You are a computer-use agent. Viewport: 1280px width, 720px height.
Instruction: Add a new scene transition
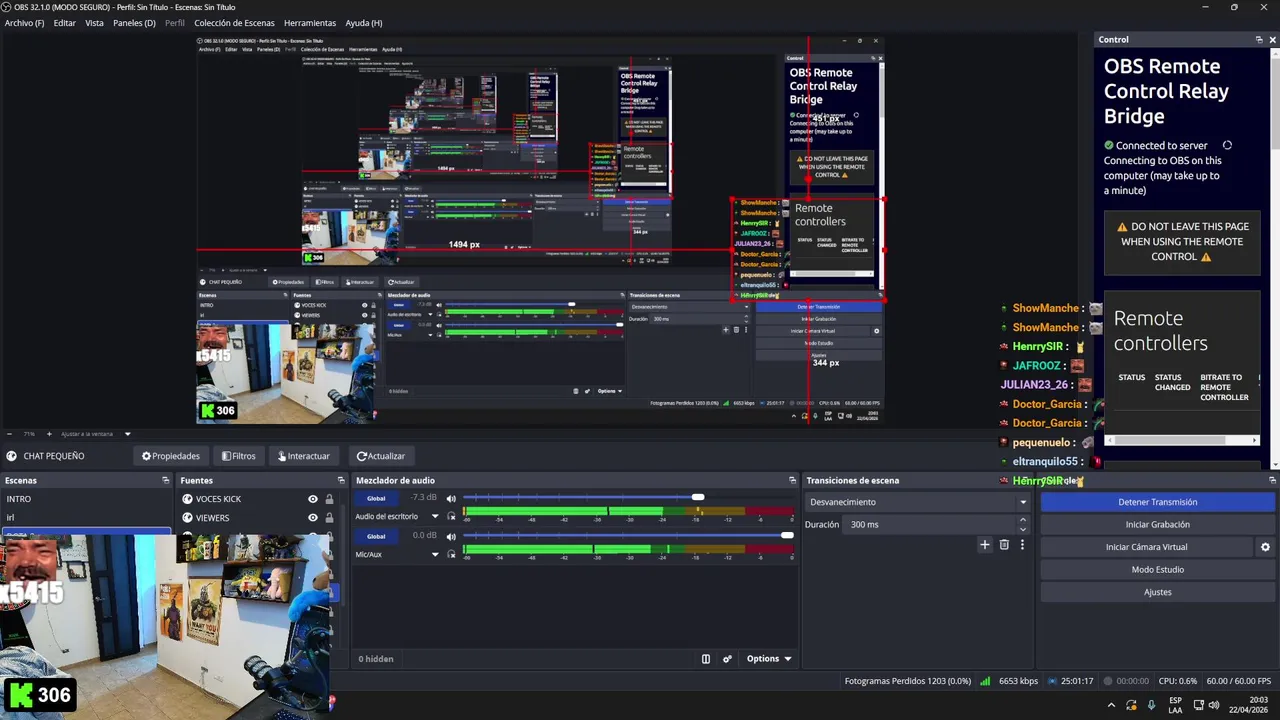(x=984, y=545)
